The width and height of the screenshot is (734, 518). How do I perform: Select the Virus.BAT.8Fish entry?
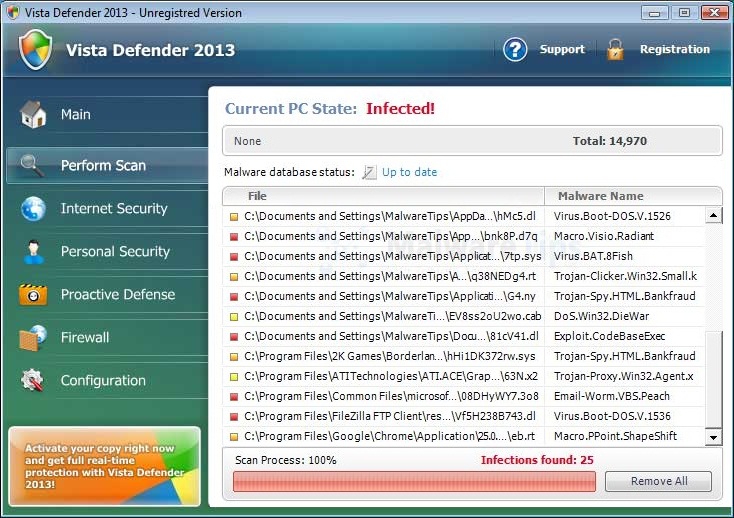593,256
